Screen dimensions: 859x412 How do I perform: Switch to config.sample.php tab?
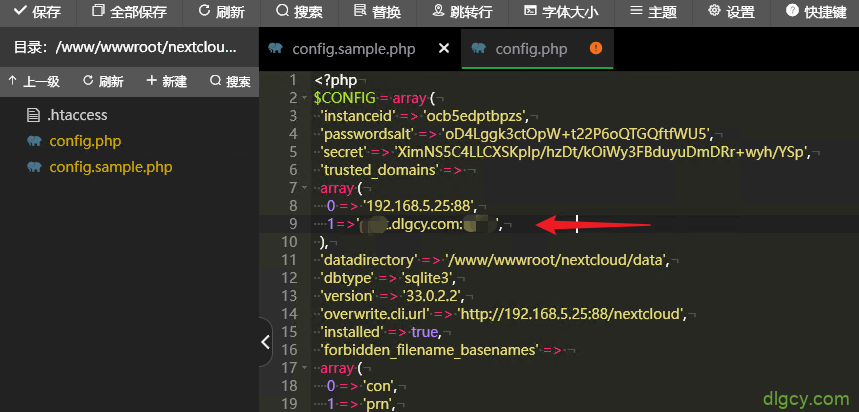tap(353, 49)
